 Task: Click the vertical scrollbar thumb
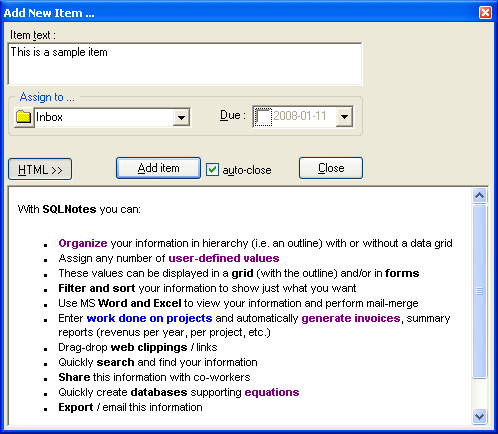pos(479,291)
